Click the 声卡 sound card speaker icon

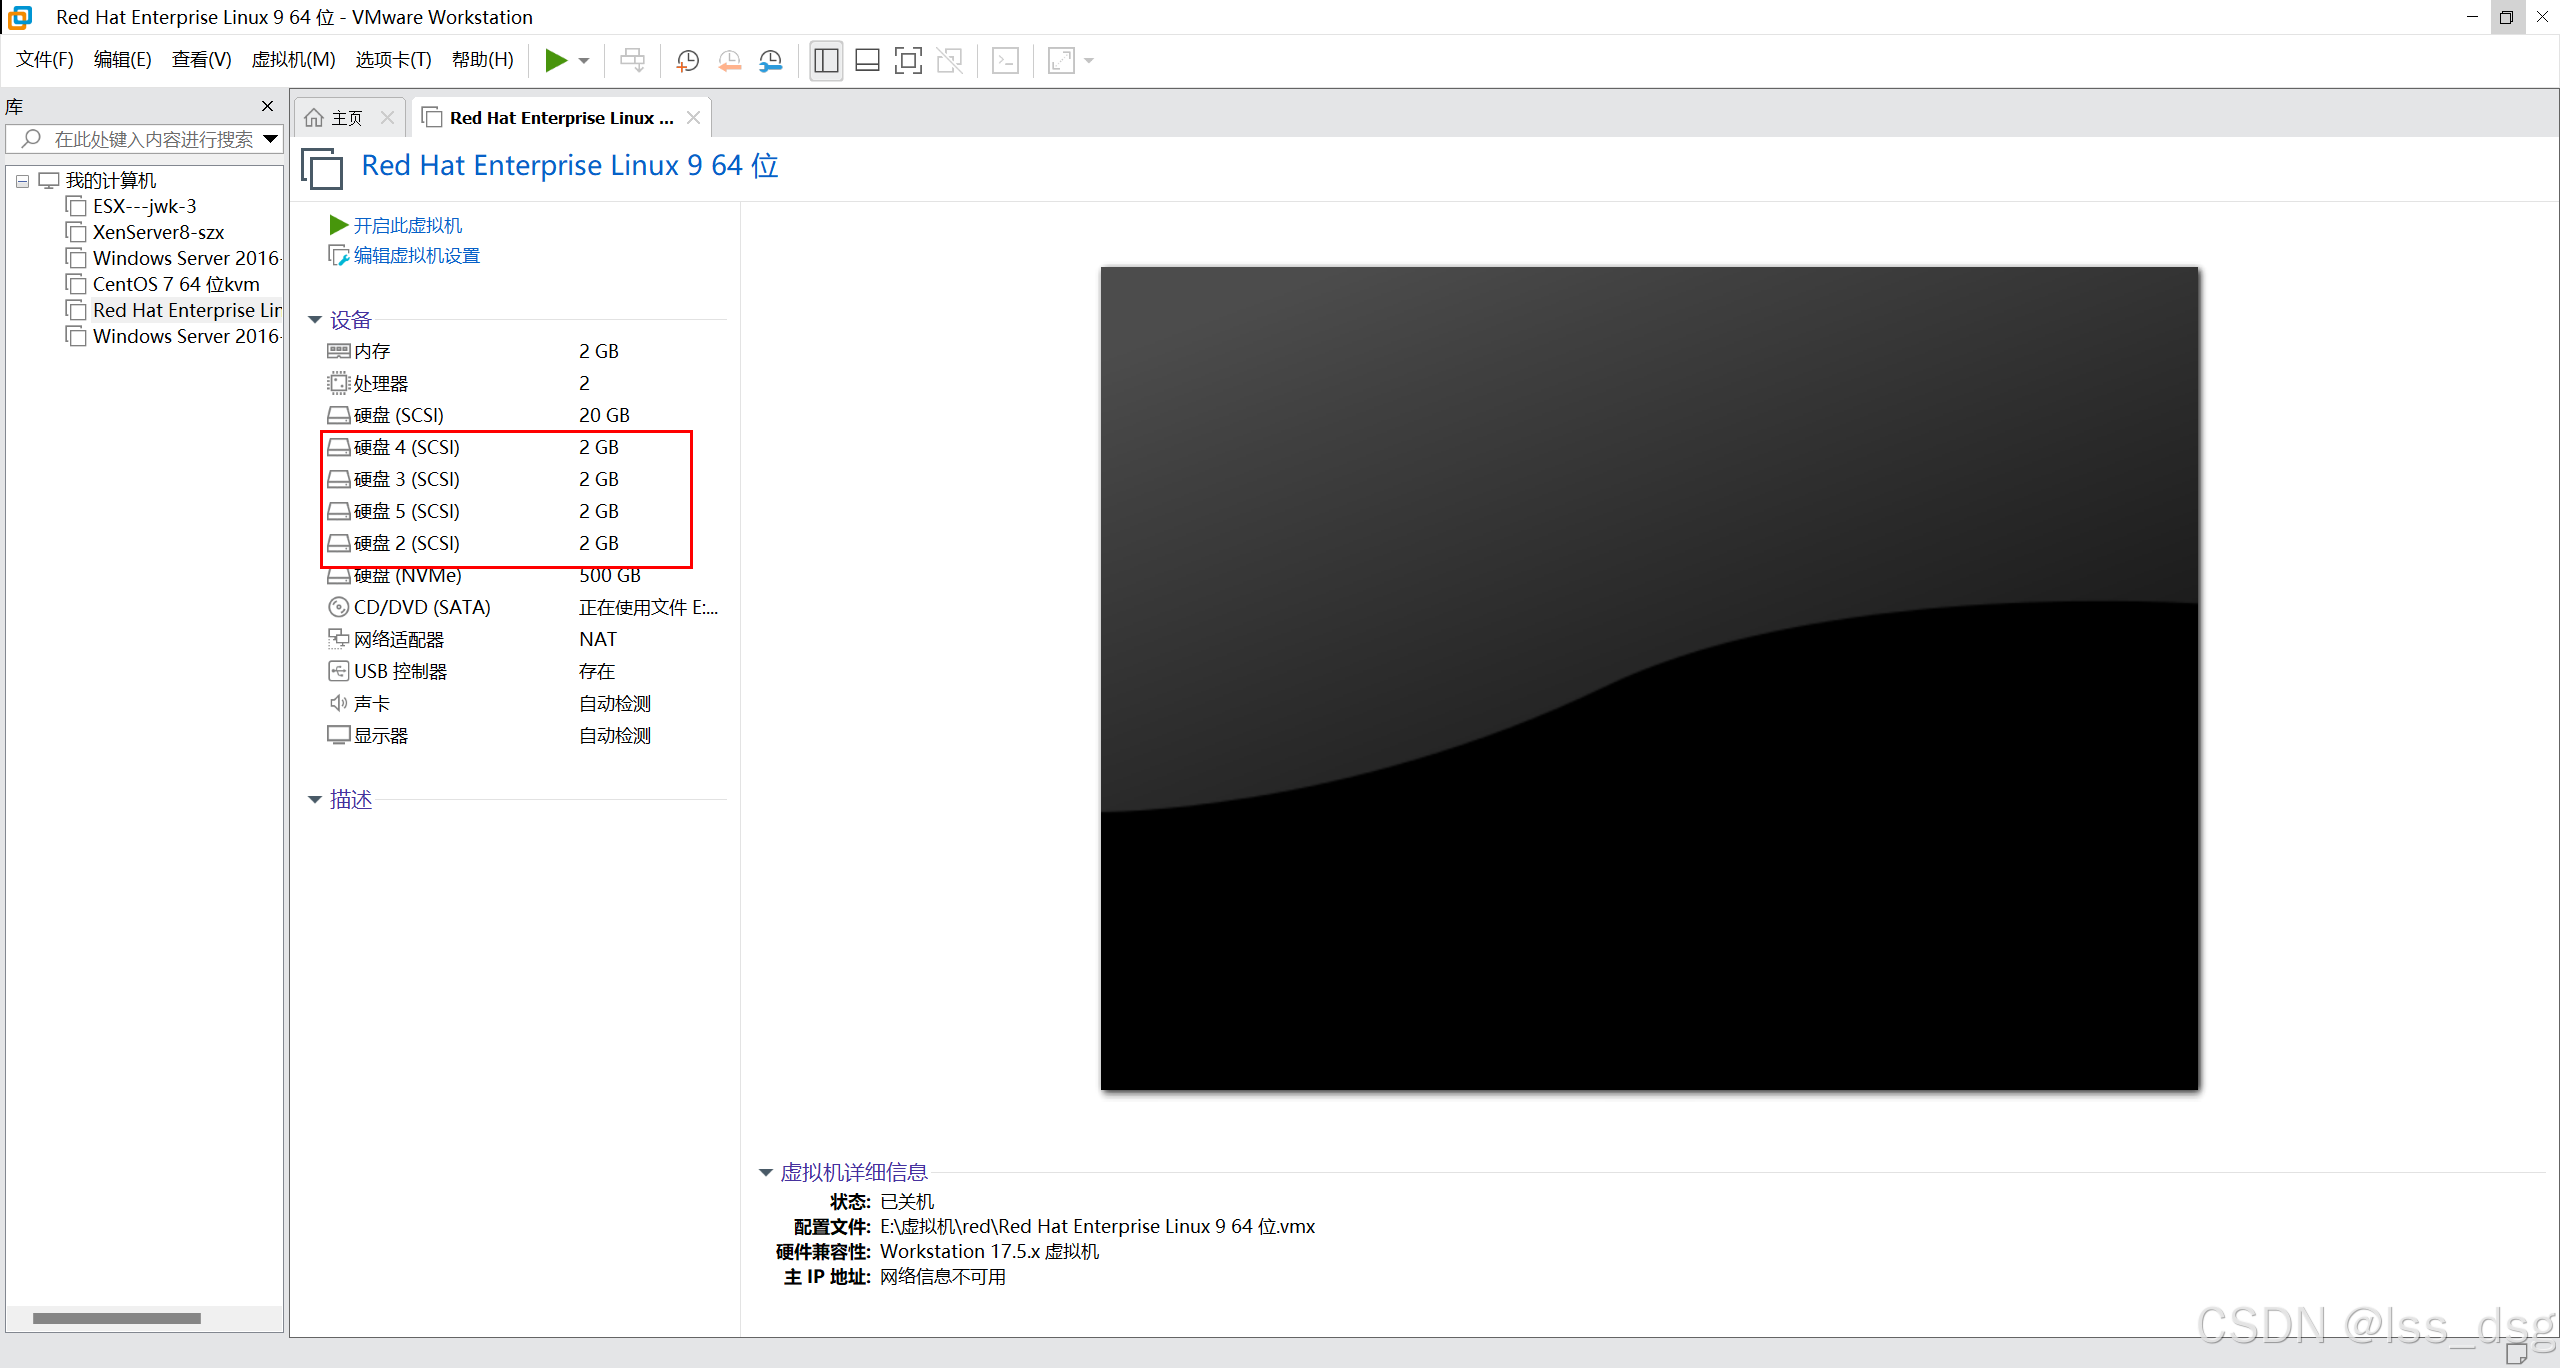(338, 703)
